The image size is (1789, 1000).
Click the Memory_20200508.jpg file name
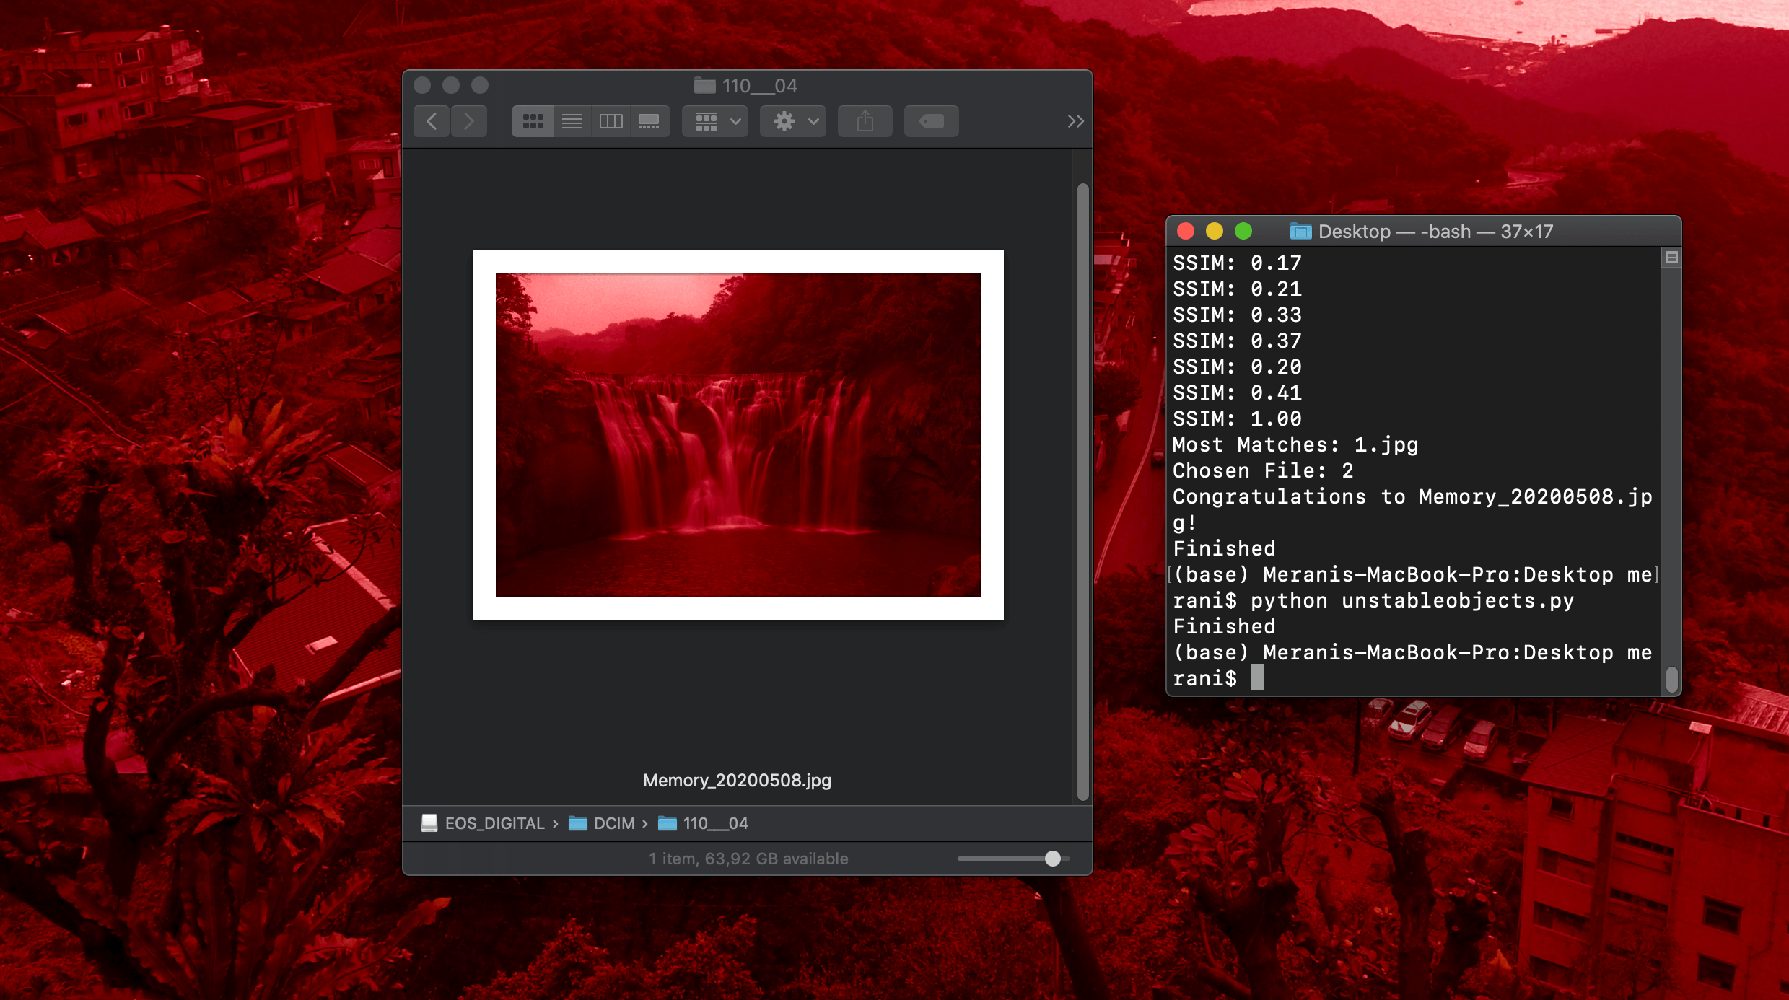[x=737, y=780]
